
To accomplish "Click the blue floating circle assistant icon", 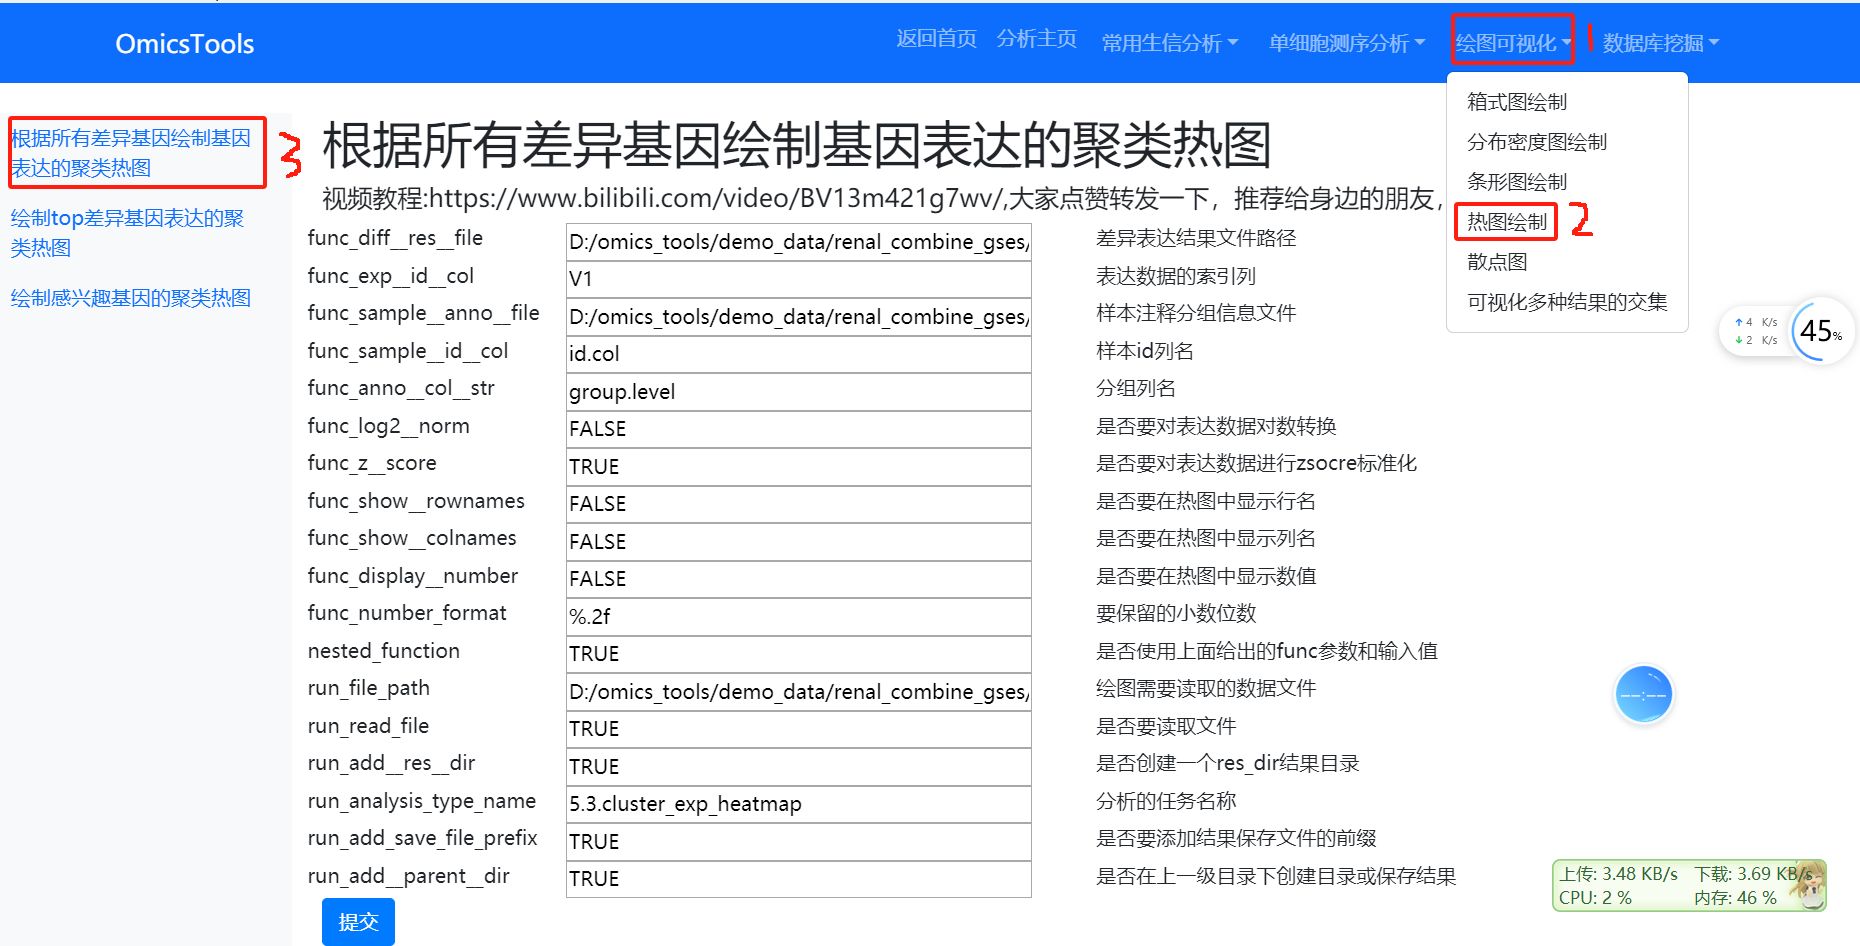I will click(x=1643, y=694).
